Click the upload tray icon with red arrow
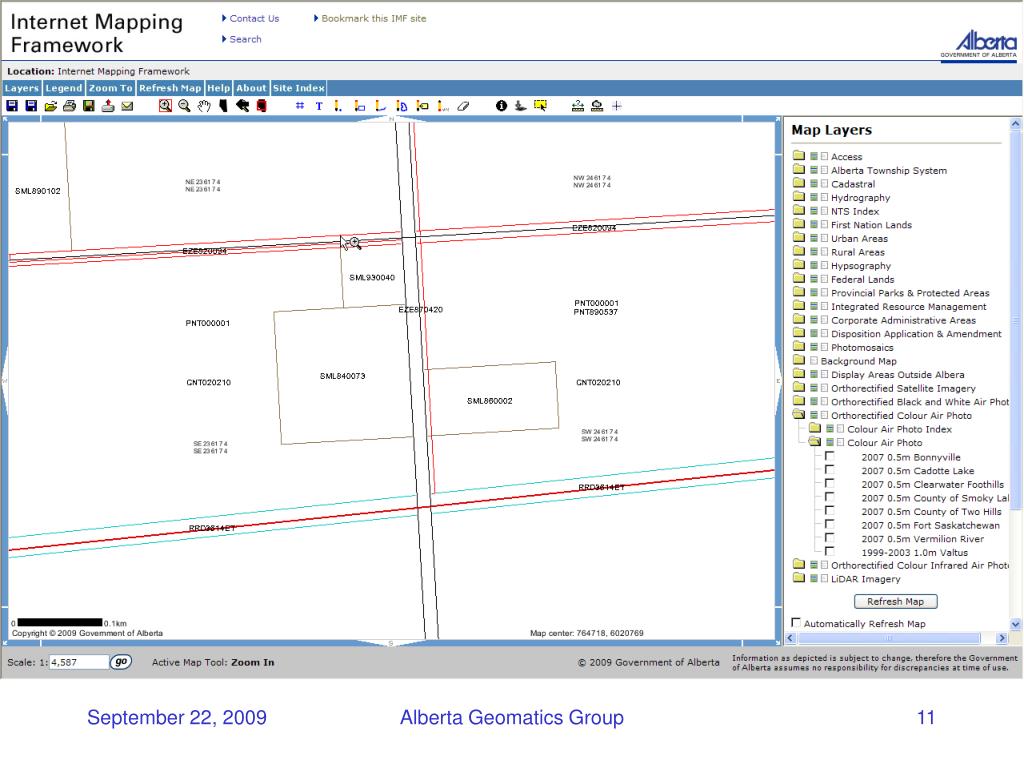The image size is (1024, 768). (x=108, y=106)
